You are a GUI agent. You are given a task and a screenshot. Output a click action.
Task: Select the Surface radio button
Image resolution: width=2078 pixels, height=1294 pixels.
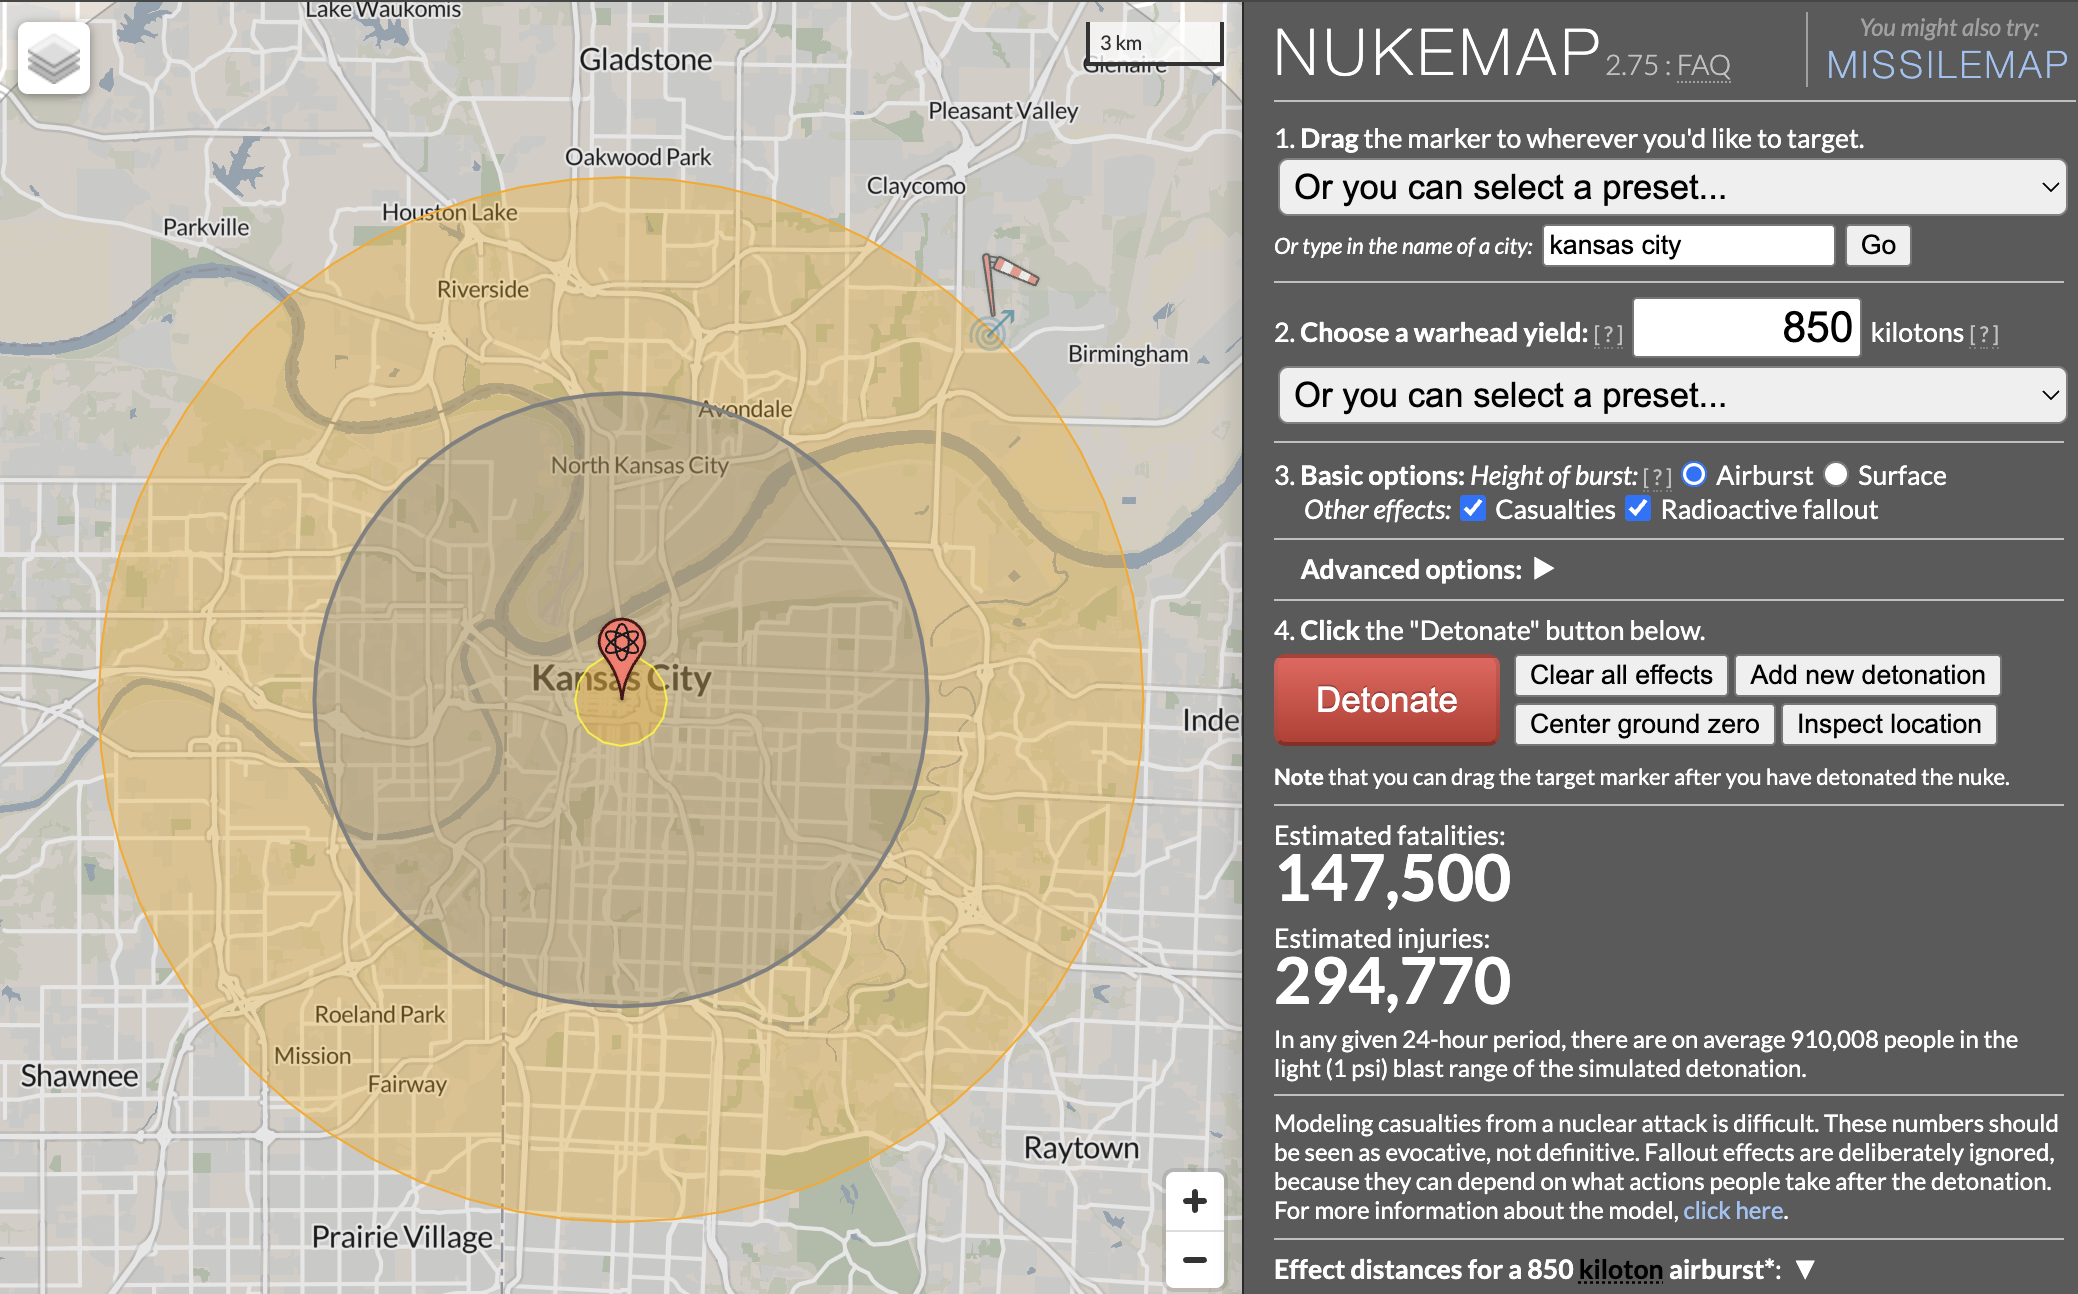[x=1836, y=474]
